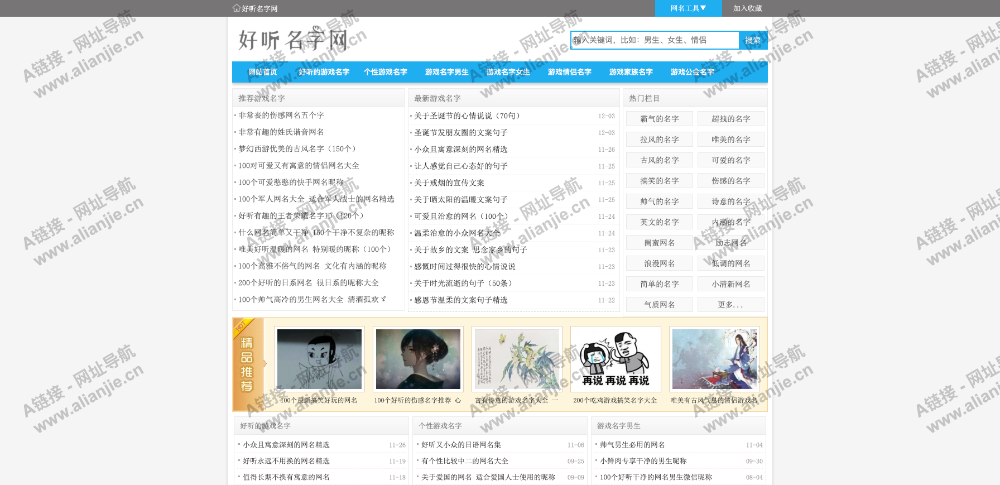
Task: Open the 网站首页 nav item
Action: click(x=263, y=72)
